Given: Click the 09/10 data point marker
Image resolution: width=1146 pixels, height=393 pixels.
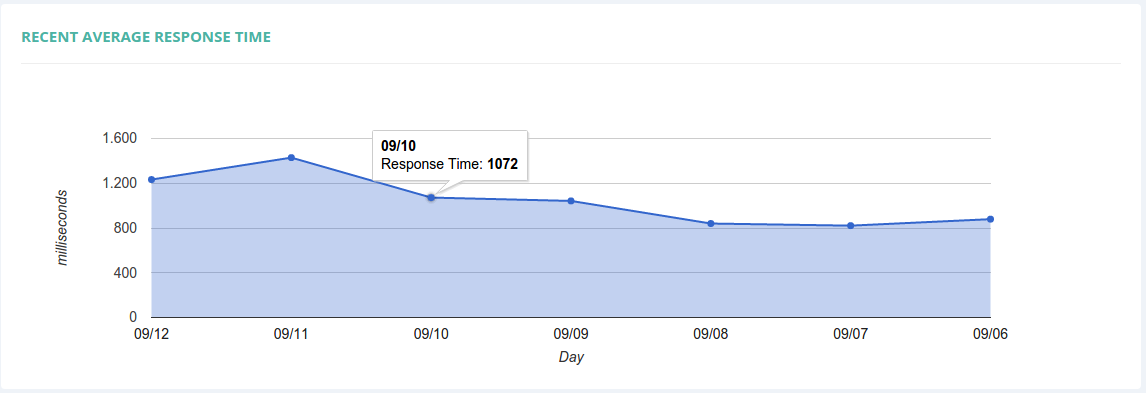Looking at the screenshot, I should 431,198.
